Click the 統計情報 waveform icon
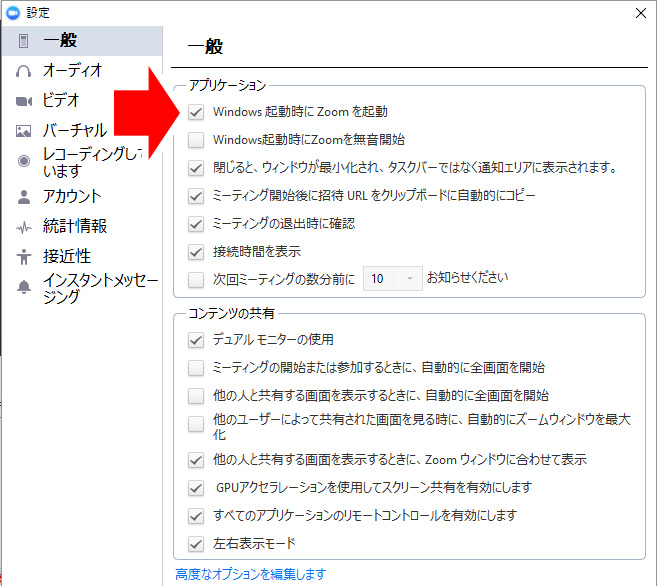The height and width of the screenshot is (586, 657). coord(24,227)
